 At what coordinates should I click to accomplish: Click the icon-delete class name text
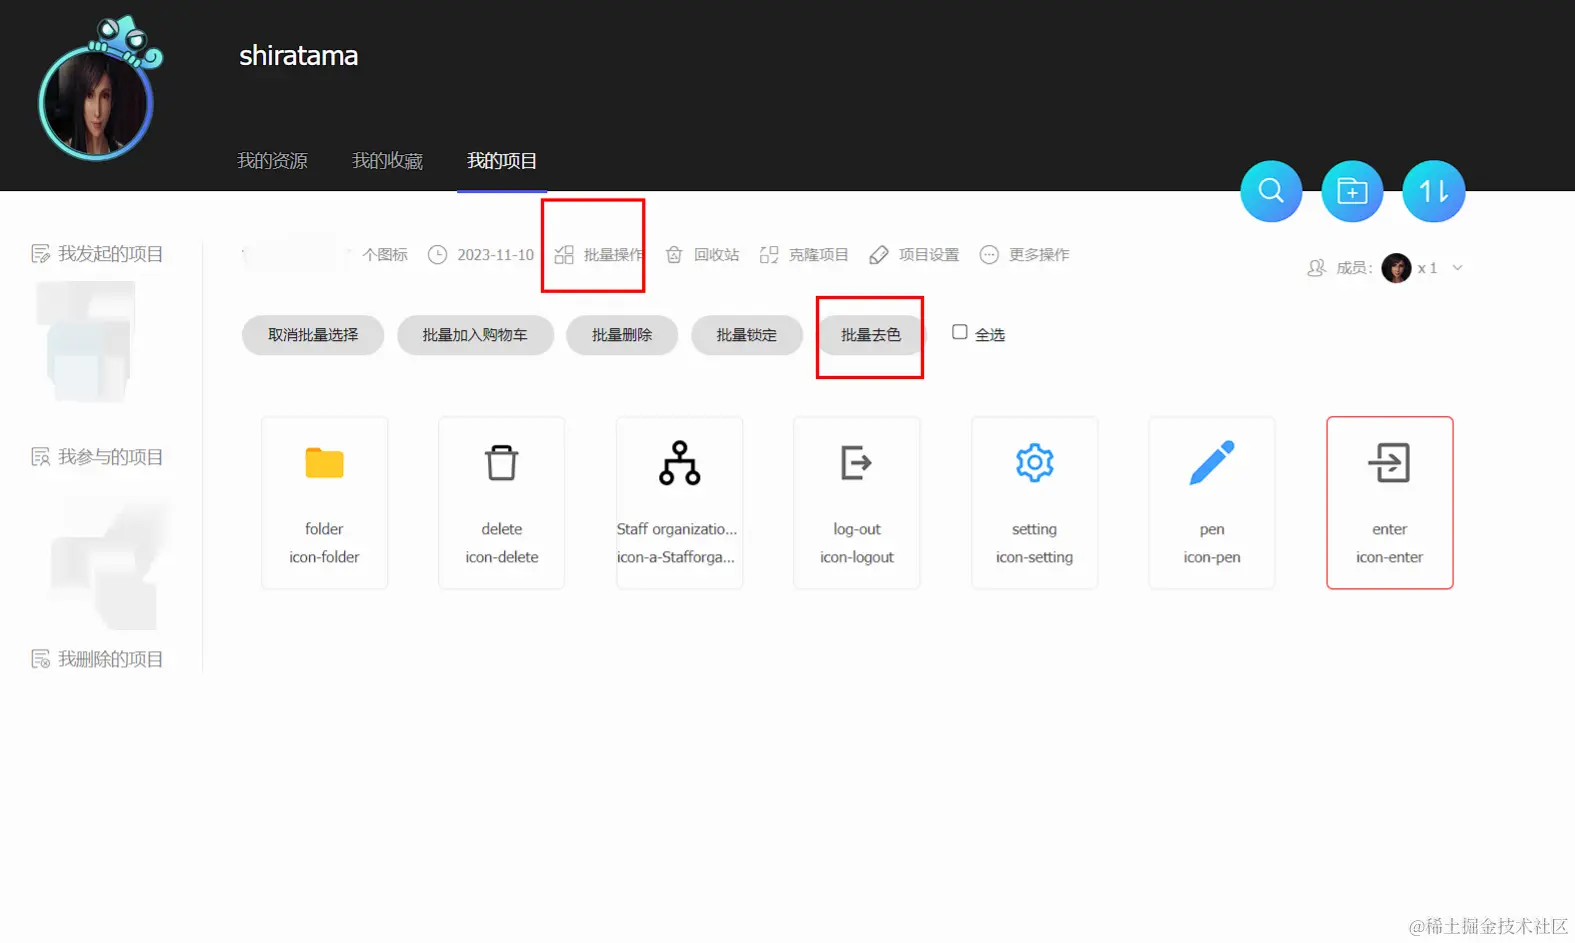coord(502,557)
